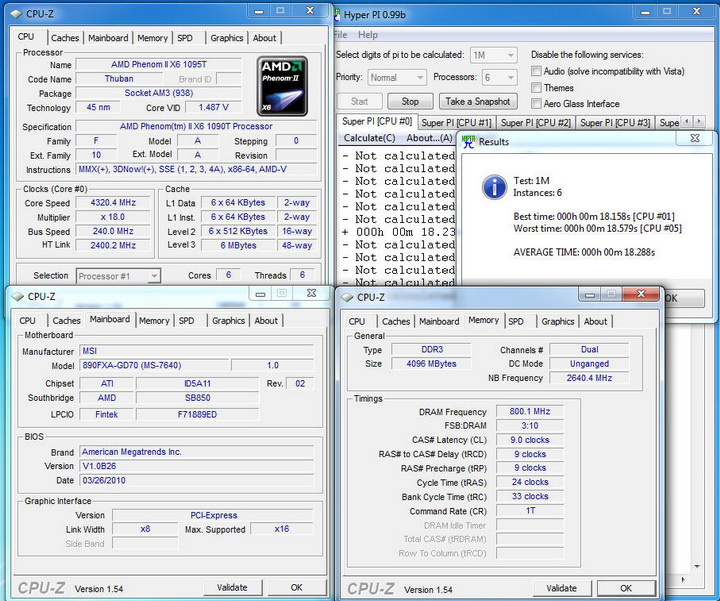Switch to Super PI [CPU #2] tab
720x601 pixels.
coord(535,123)
